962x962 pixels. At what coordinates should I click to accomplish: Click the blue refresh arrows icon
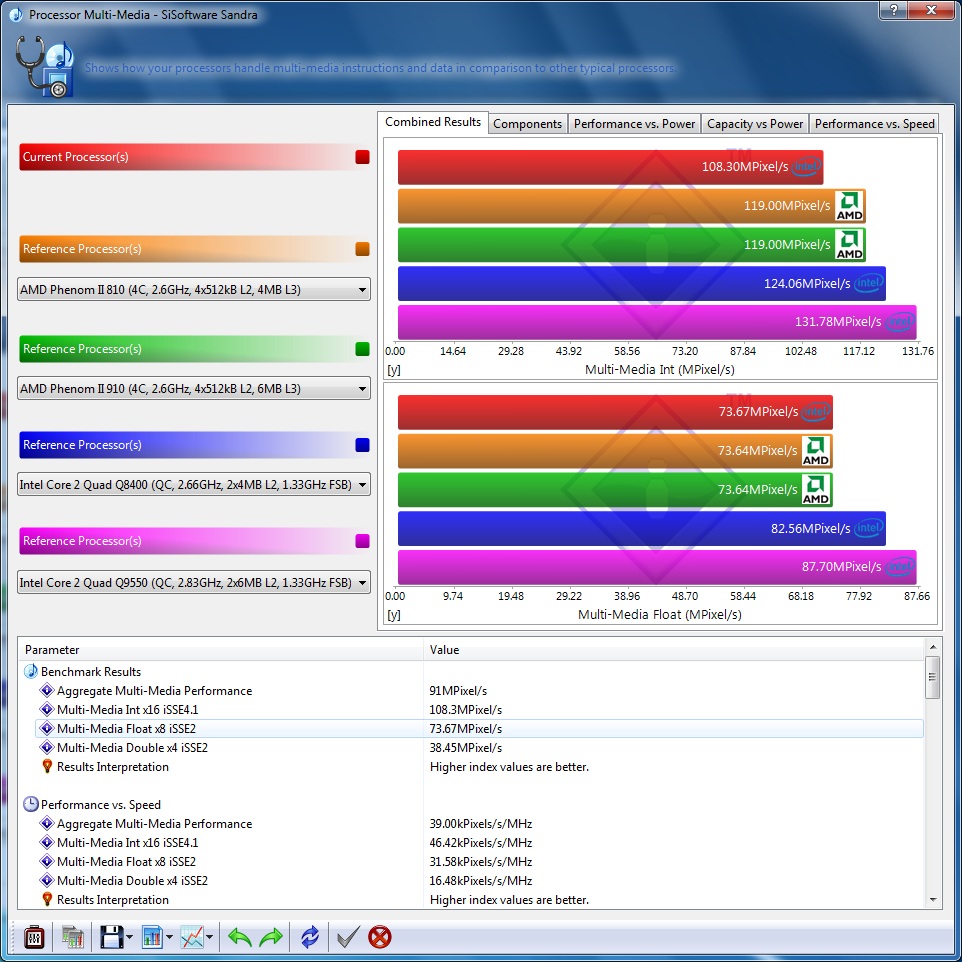click(x=310, y=937)
